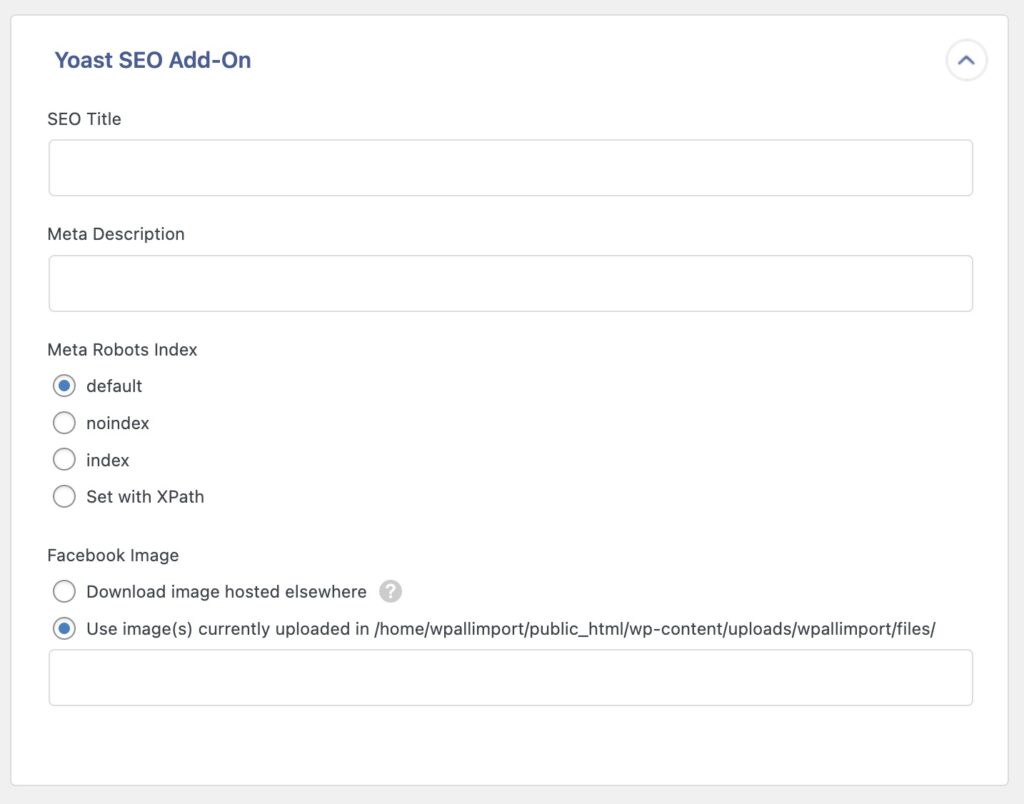Click the Meta Description label
The width and height of the screenshot is (1024, 804).
tap(116, 234)
